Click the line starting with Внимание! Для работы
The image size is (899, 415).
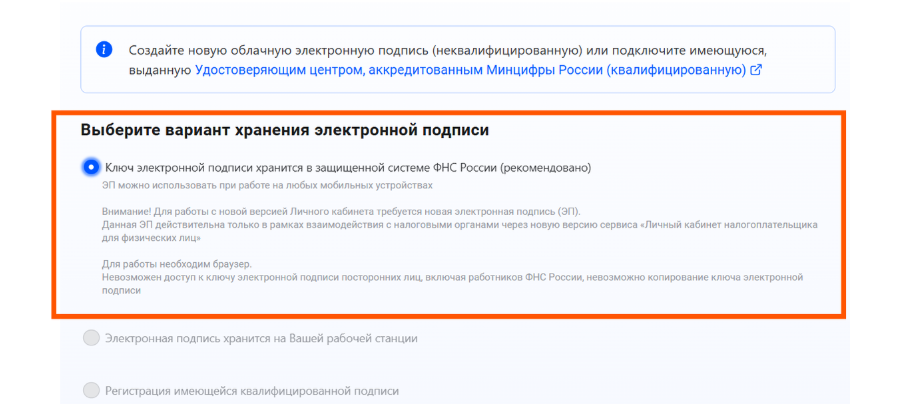point(342,210)
